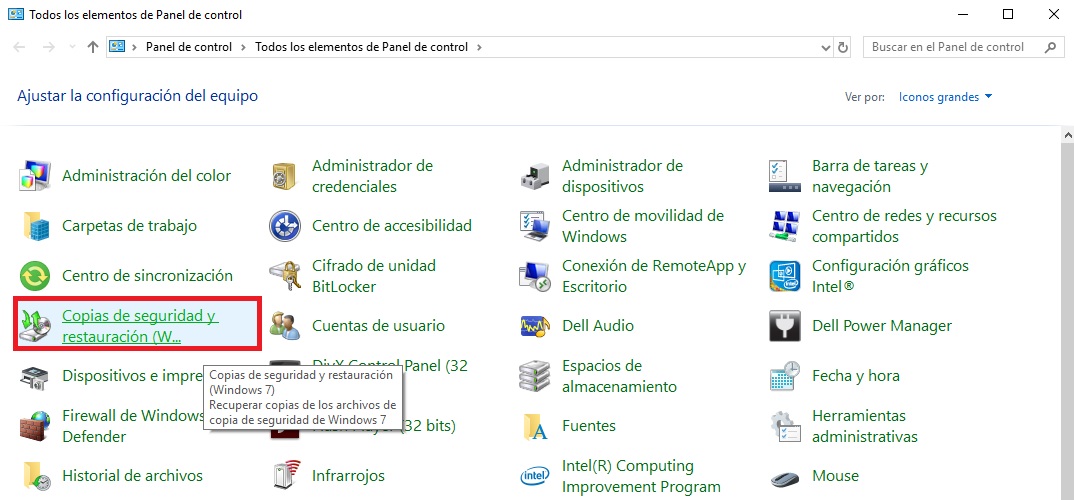
Task: Click the Firewall de Windows Defender icon
Action: [x=35, y=426]
